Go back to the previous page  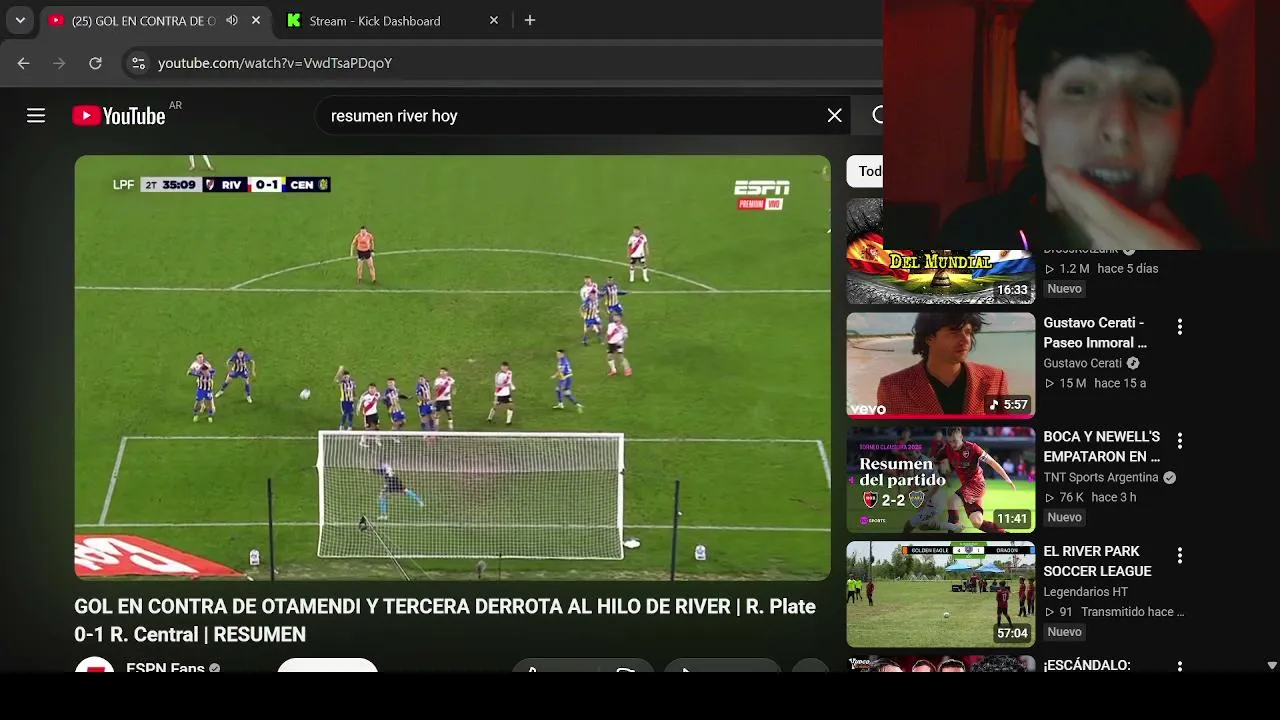23,63
